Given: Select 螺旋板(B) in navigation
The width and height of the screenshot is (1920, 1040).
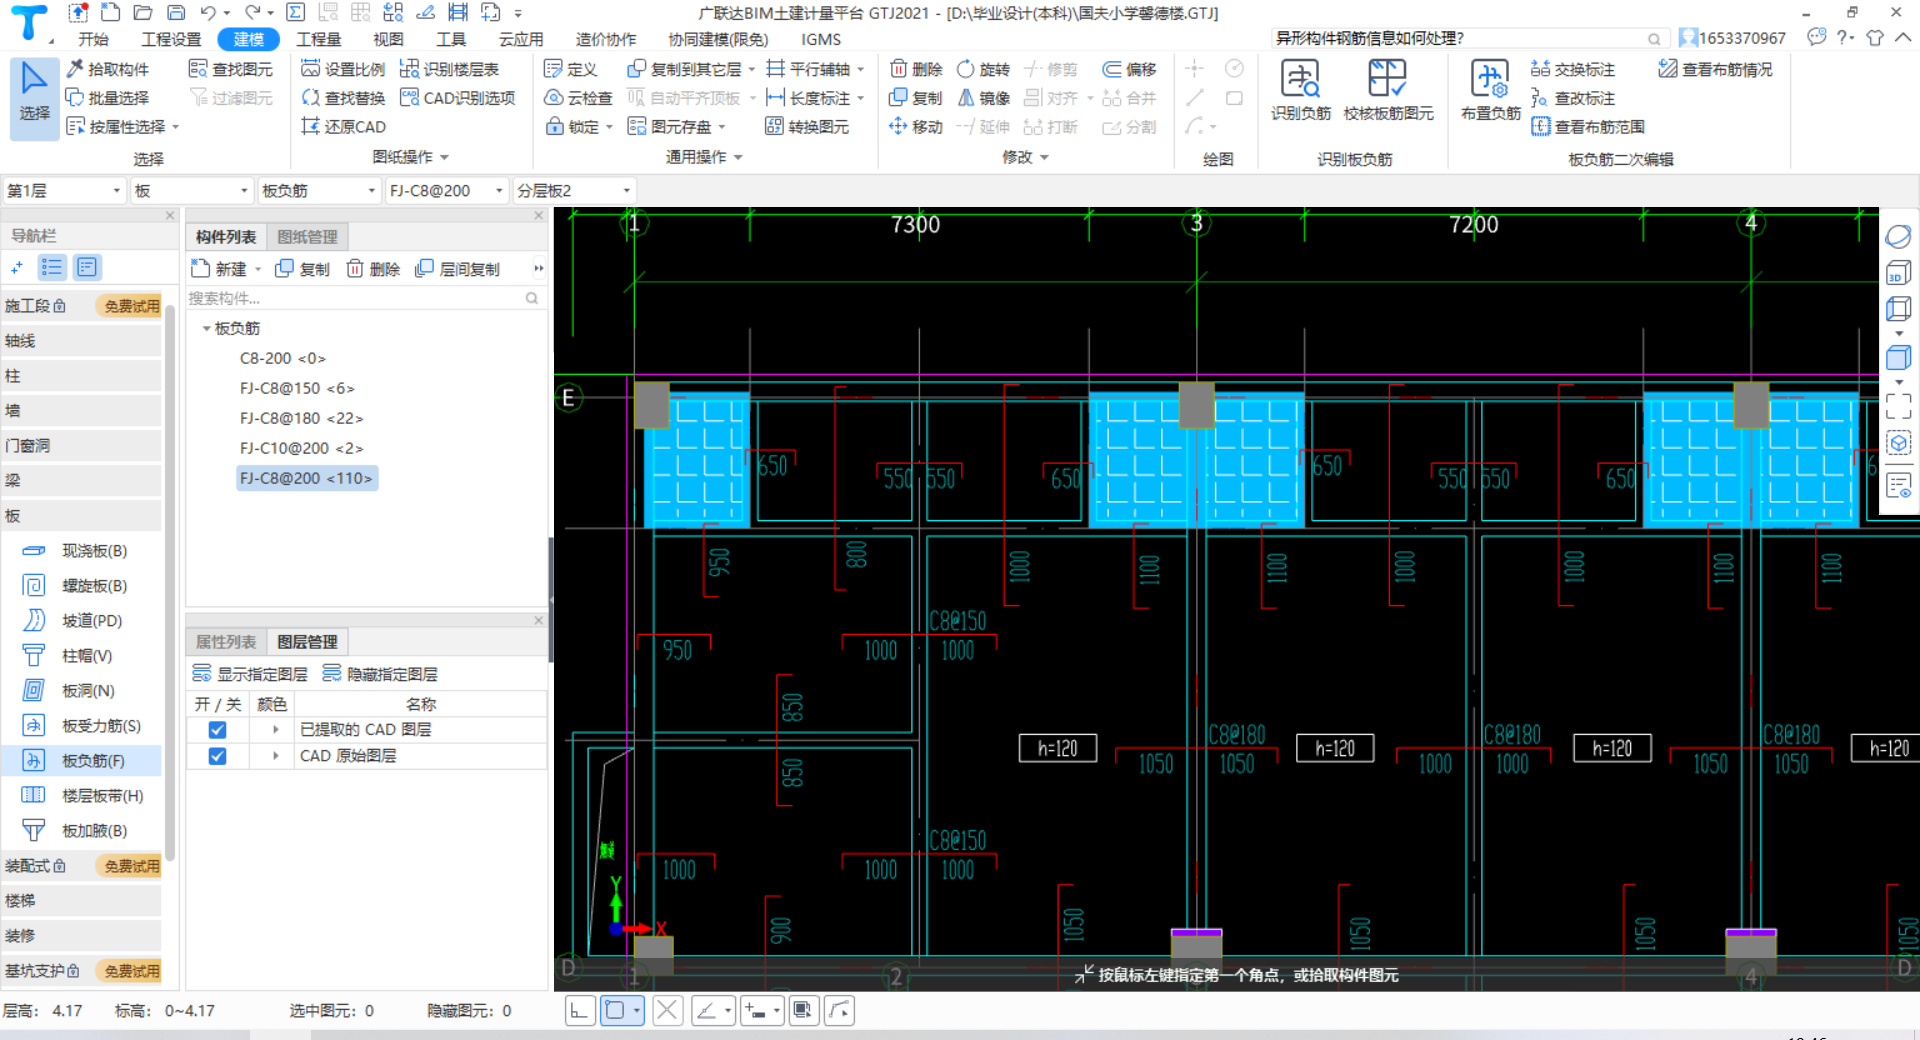Looking at the screenshot, I should pos(81,586).
